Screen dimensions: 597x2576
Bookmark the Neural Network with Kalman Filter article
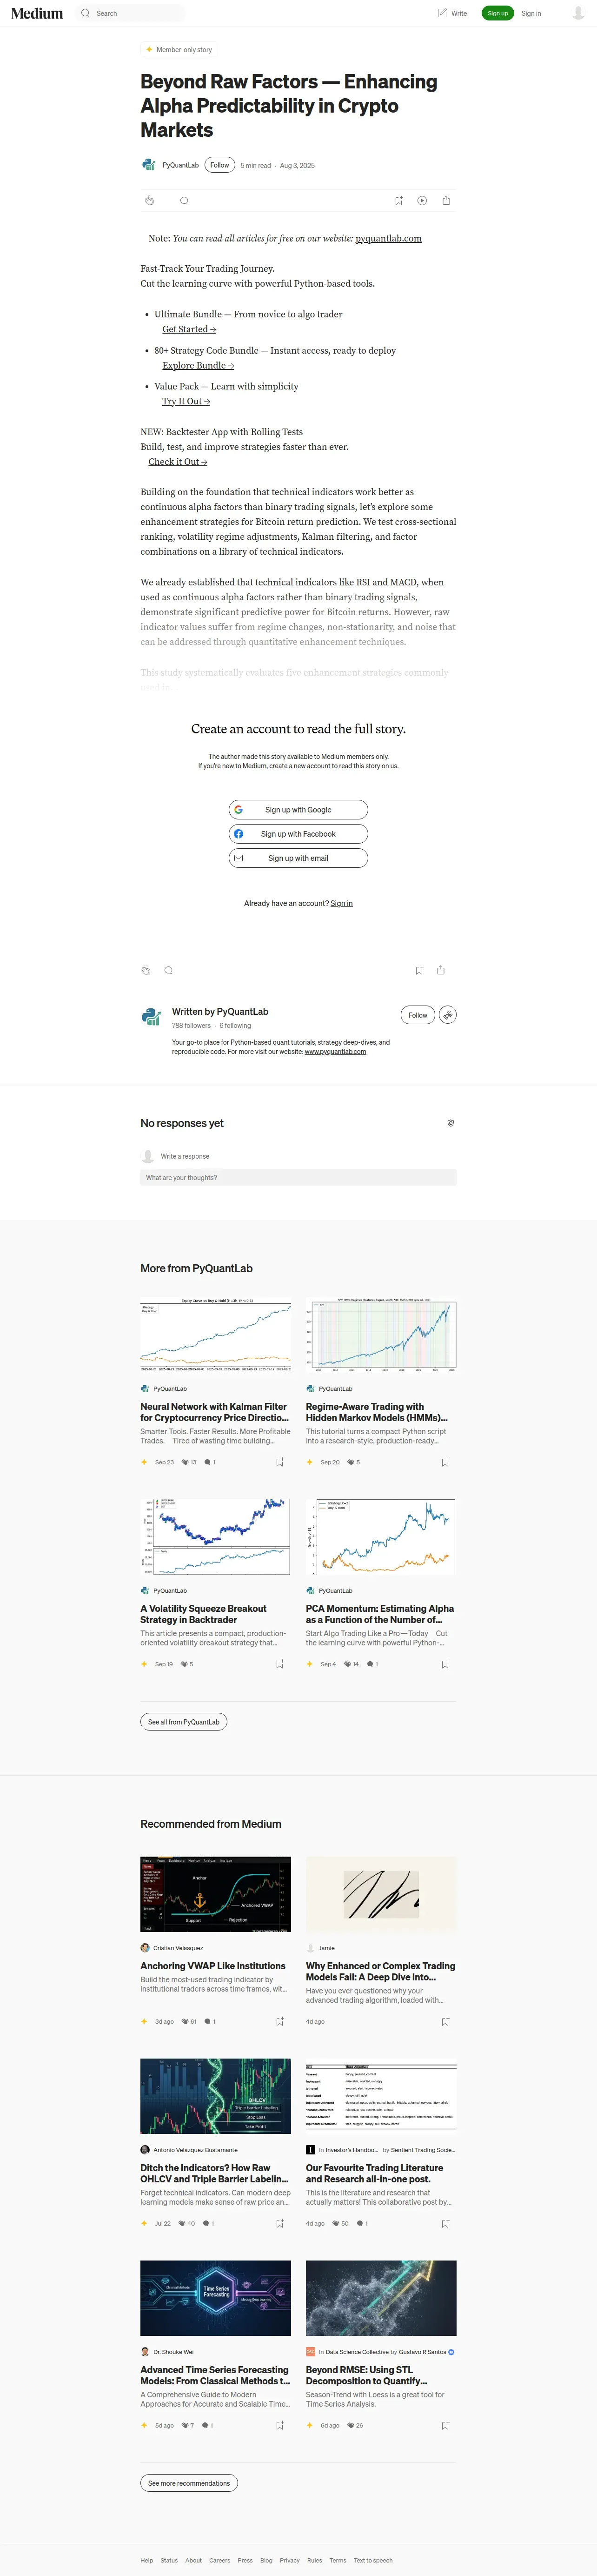(280, 1462)
